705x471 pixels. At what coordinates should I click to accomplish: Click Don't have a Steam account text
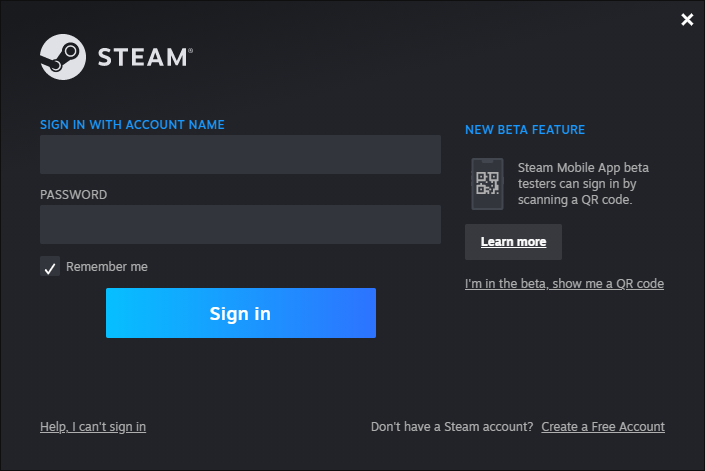click(452, 427)
